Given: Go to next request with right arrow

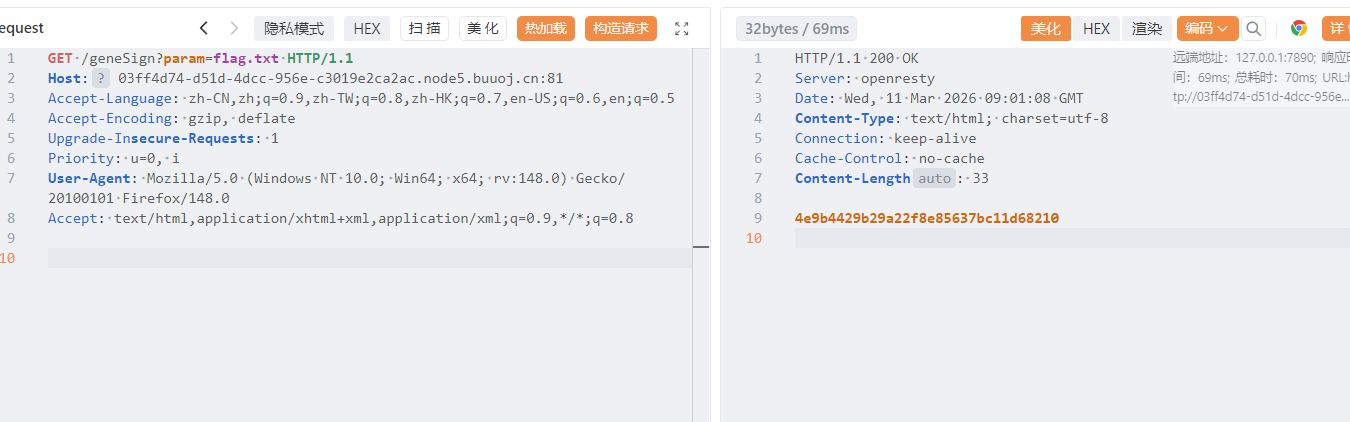Looking at the screenshot, I should coord(234,28).
